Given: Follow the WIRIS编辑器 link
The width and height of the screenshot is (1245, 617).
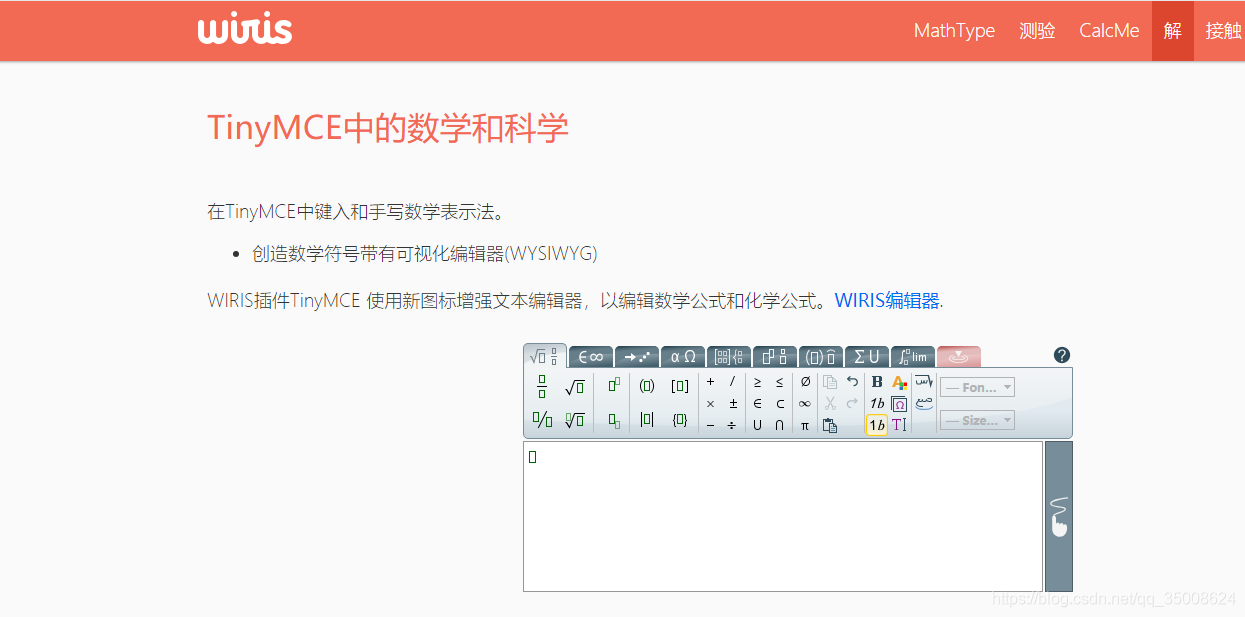Looking at the screenshot, I should point(887,300).
